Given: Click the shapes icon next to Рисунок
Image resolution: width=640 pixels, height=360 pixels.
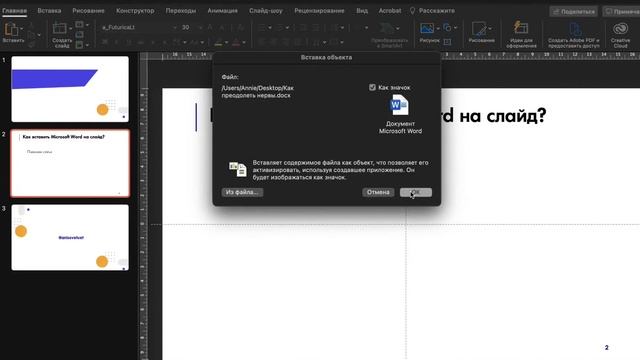Looking at the screenshot, I should (447, 28).
